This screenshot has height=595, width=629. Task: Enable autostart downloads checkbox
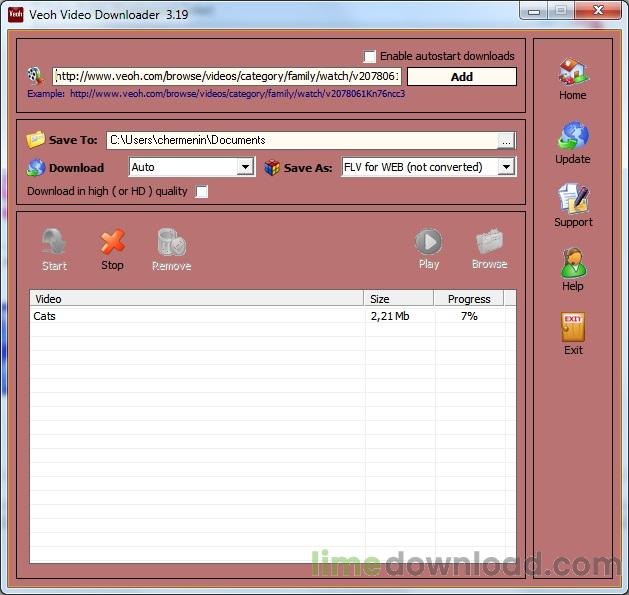pyautogui.click(x=369, y=56)
